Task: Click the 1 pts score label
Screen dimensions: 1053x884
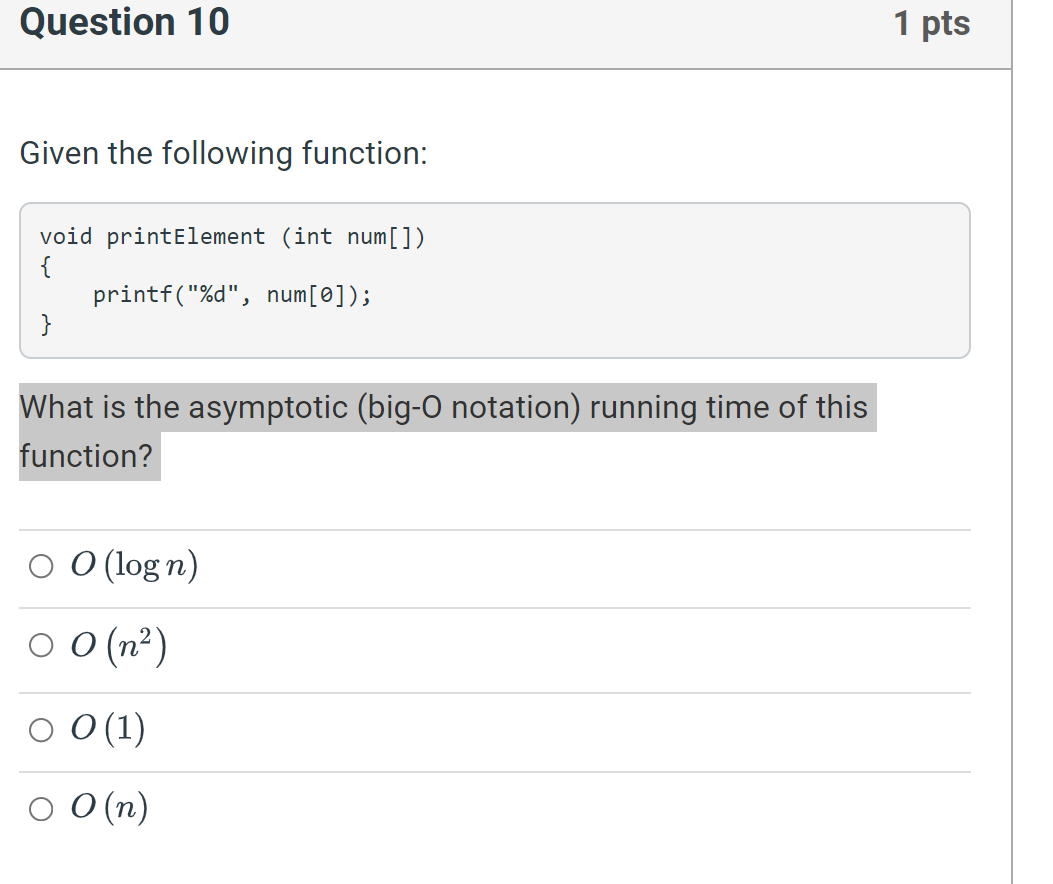Action: pos(931,23)
